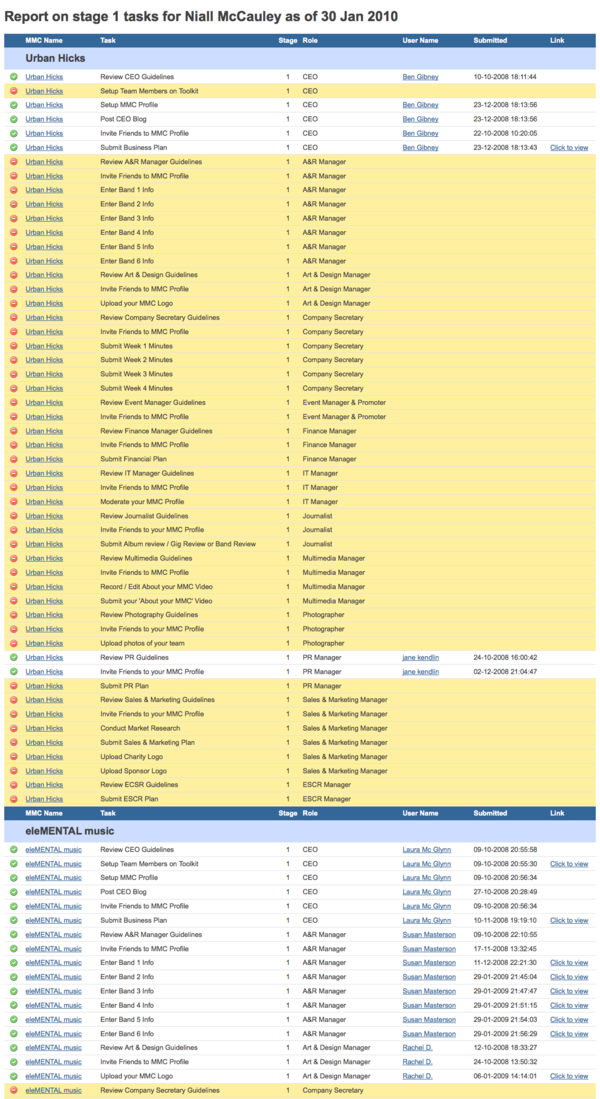Click green check icon for eleMENTAL music Post CEO Blog
The height and width of the screenshot is (1099, 600).
coord(14,892)
